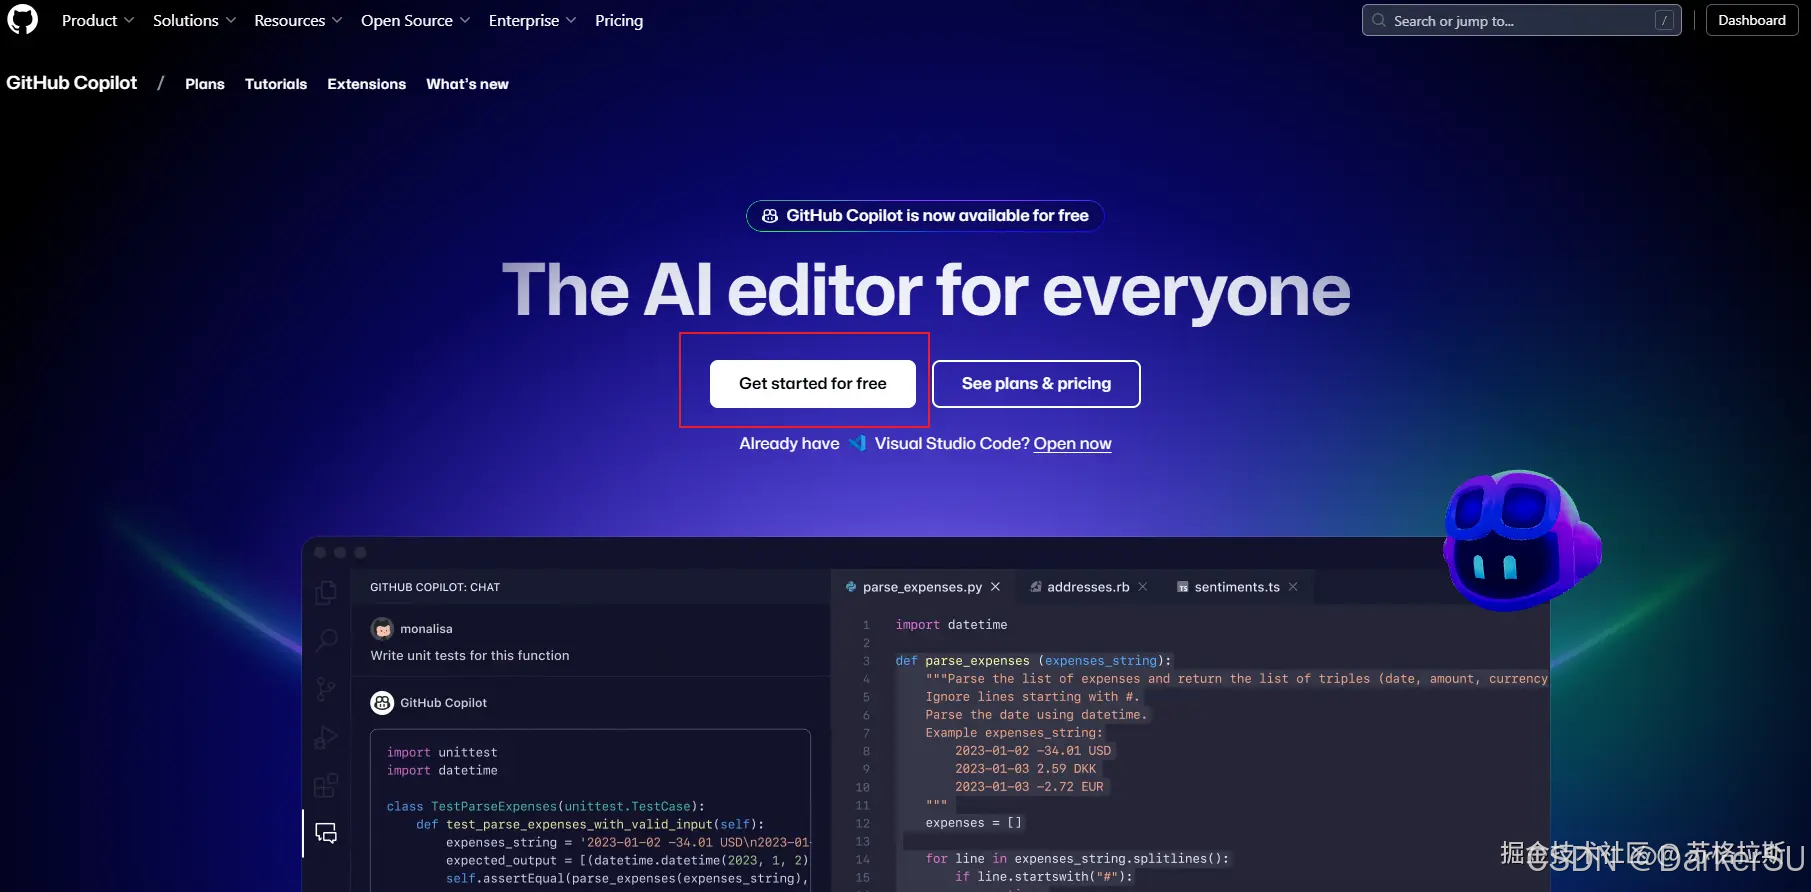
Task: Select the Copilot Chat icon in sidebar
Action: pos(326,833)
